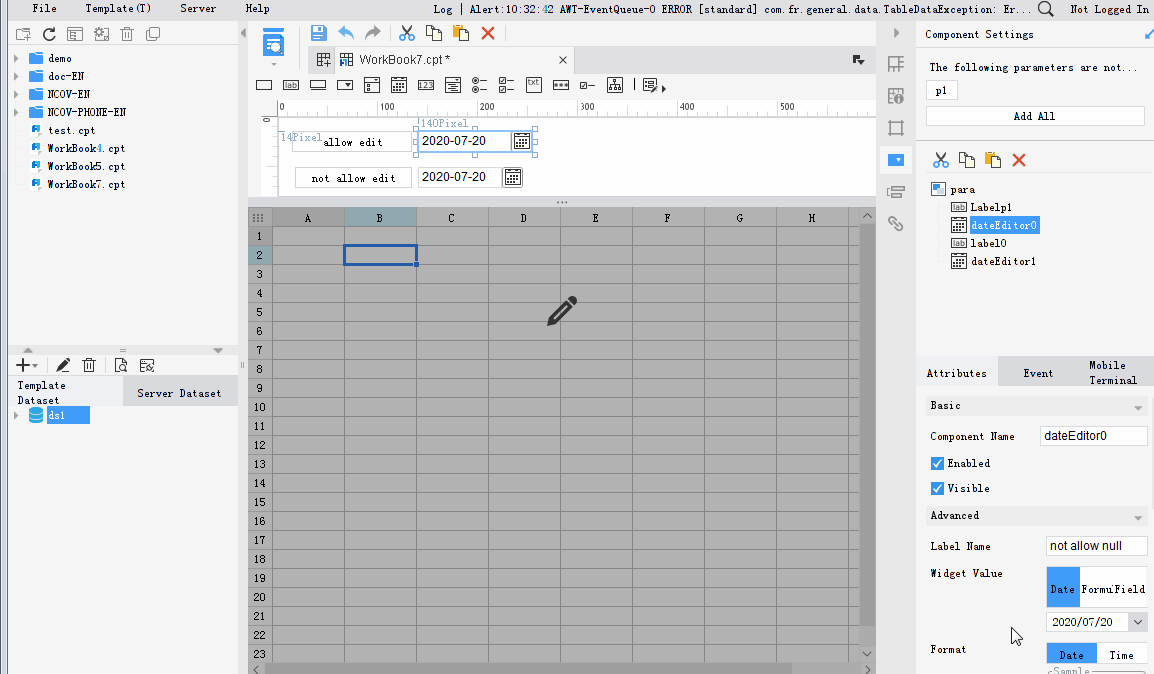Pick the Text Area widget labeled txt
Screen dimensions: 1154x674
[534, 85]
